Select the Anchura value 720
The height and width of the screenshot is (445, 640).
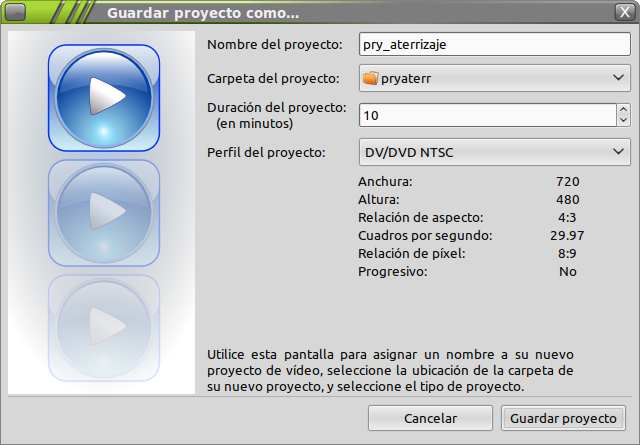[x=568, y=182]
